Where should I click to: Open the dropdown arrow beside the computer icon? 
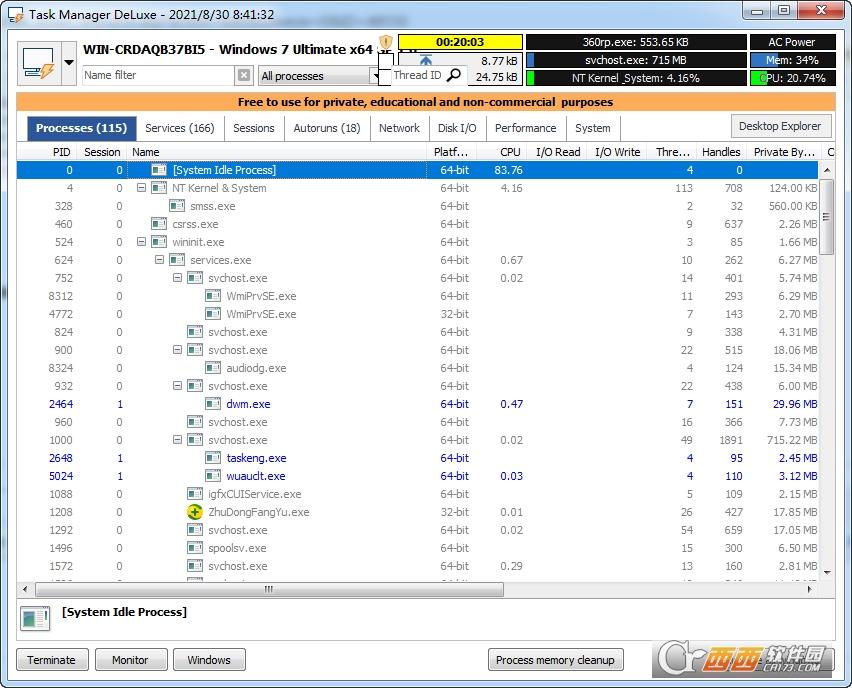pyautogui.click(x=69, y=63)
